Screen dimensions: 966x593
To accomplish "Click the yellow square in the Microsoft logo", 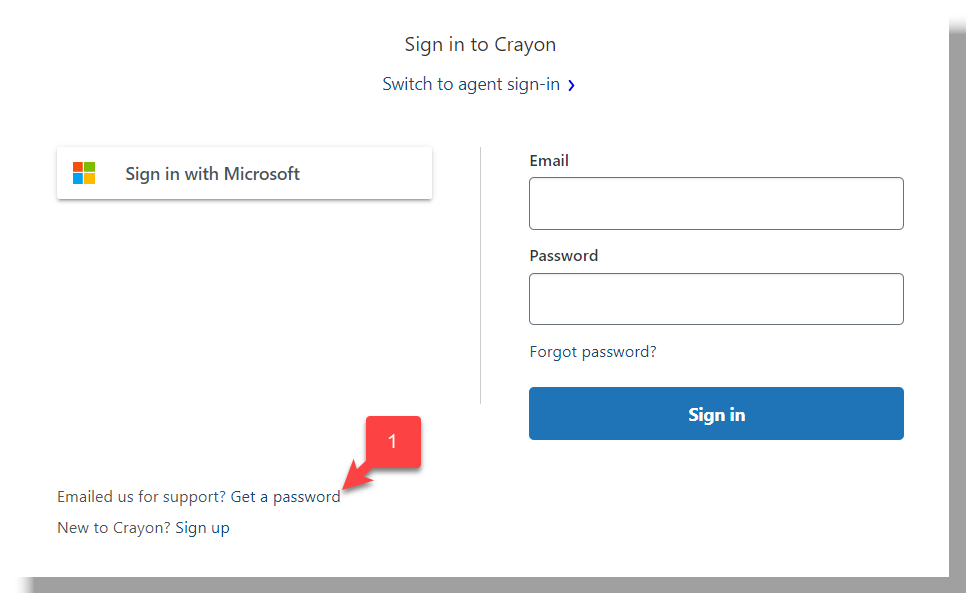I will (x=90, y=178).
